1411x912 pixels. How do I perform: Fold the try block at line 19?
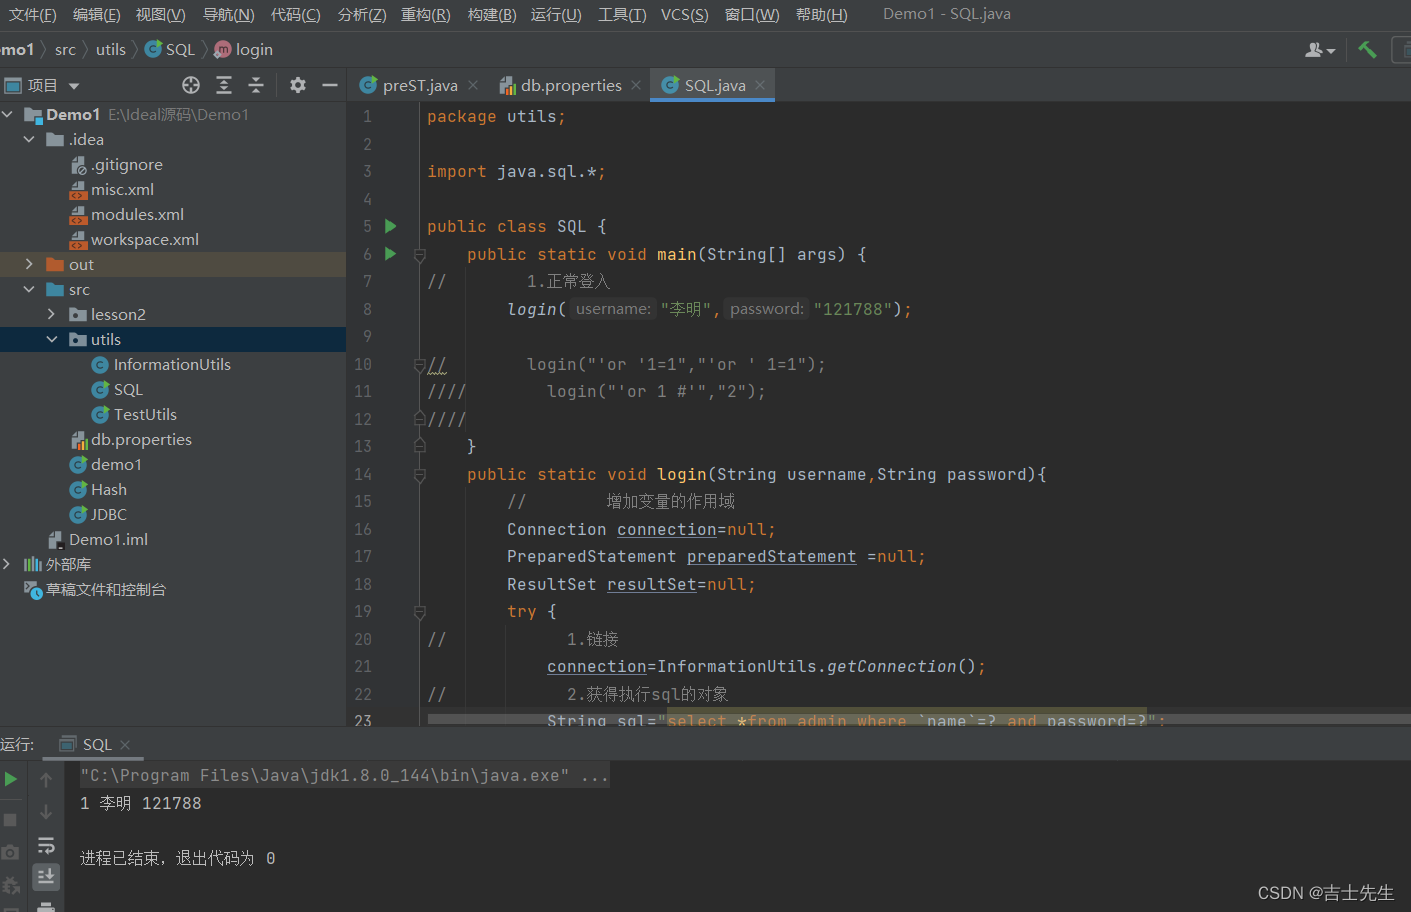[x=420, y=612]
